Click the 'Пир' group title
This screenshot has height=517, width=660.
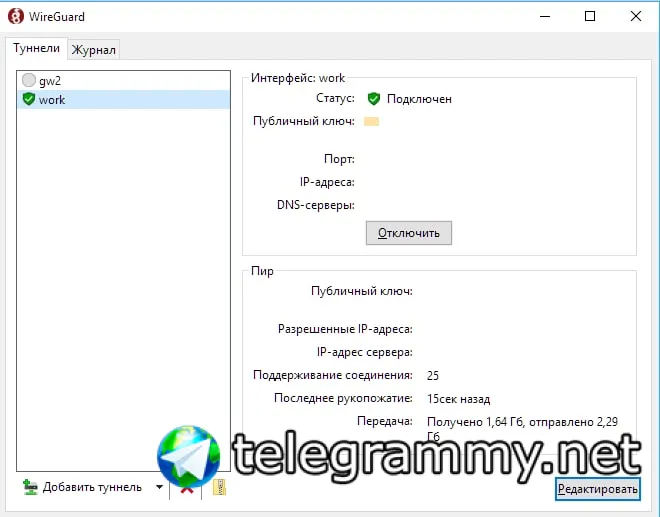[x=262, y=271]
